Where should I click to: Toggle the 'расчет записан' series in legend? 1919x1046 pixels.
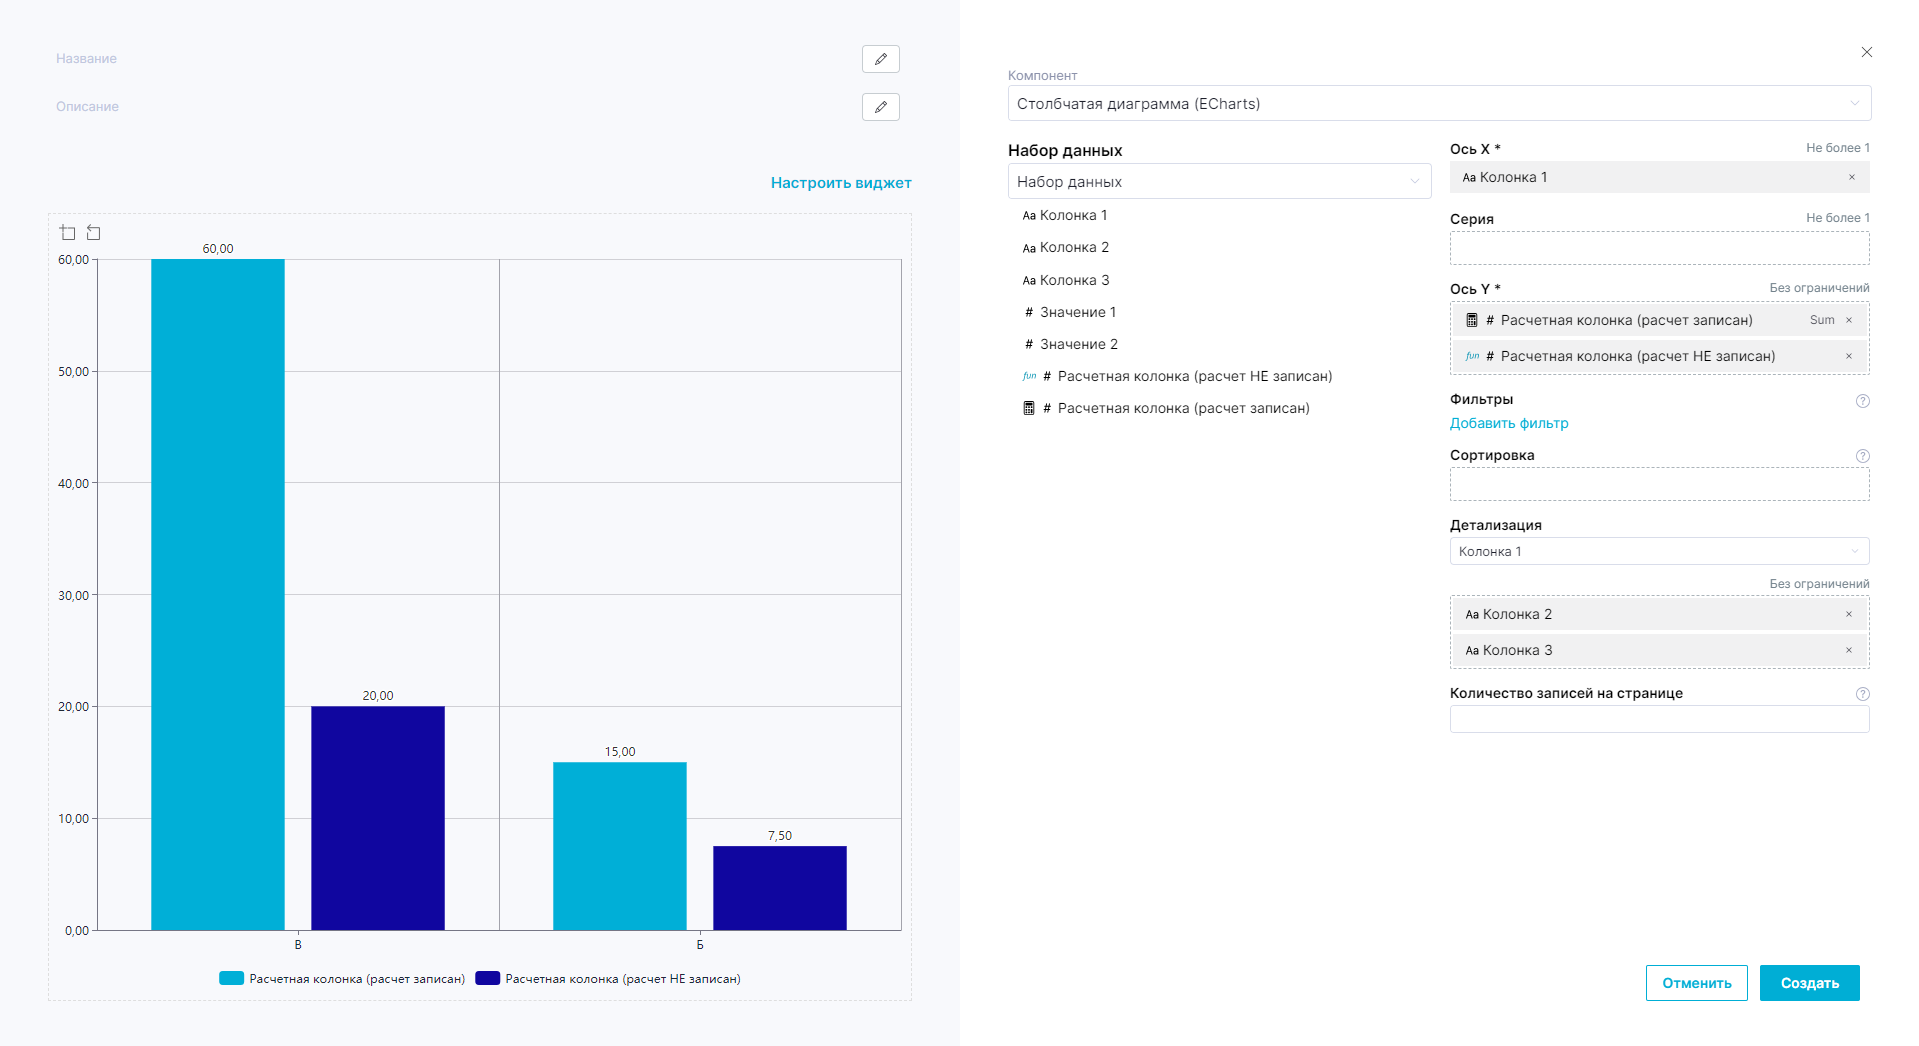pyautogui.click(x=342, y=979)
